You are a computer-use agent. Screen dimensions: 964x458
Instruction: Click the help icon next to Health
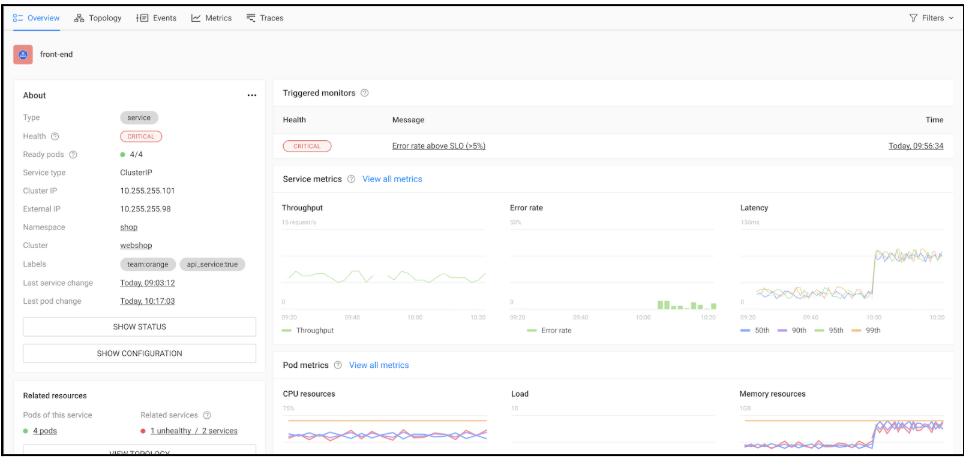pyautogui.click(x=55, y=136)
